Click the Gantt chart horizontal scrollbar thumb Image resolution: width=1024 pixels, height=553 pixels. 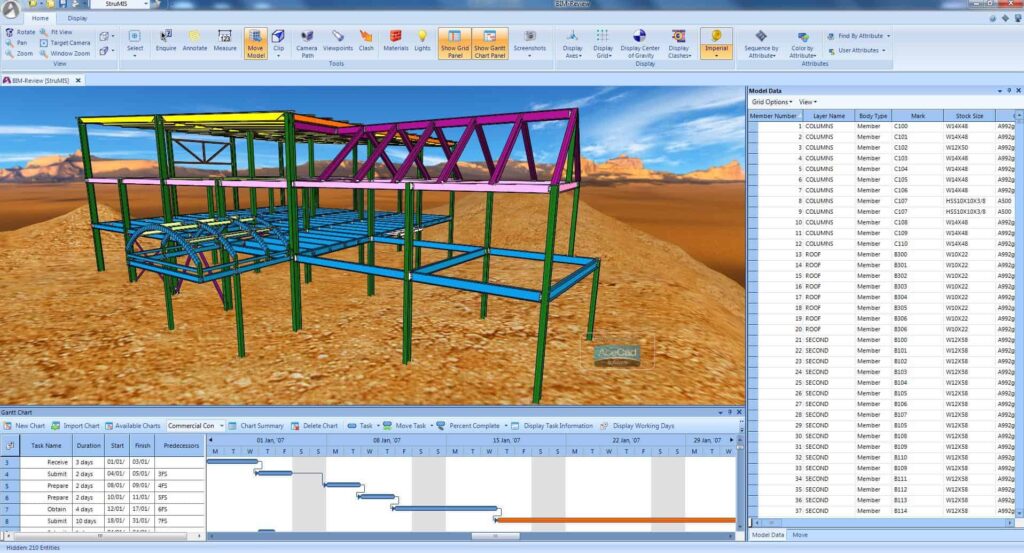[495, 536]
